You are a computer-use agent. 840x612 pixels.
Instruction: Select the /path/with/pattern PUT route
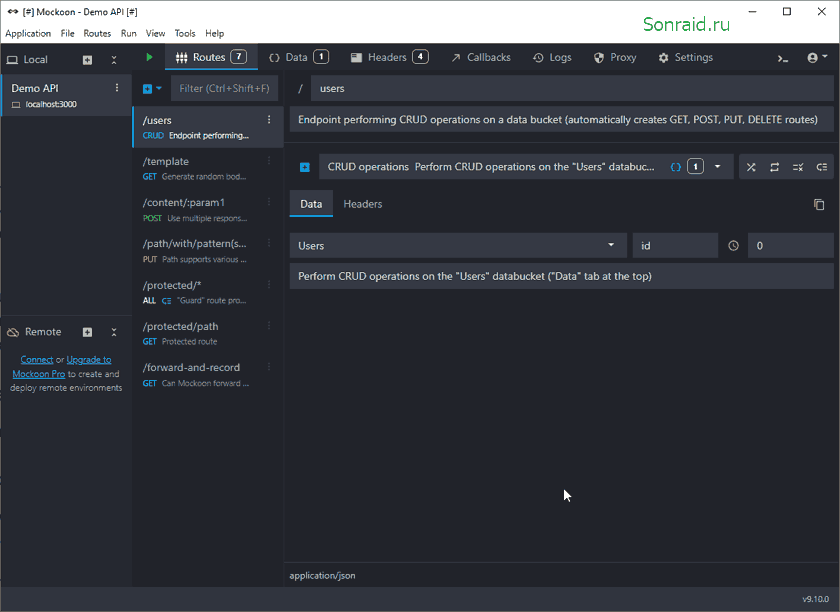[208, 251]
